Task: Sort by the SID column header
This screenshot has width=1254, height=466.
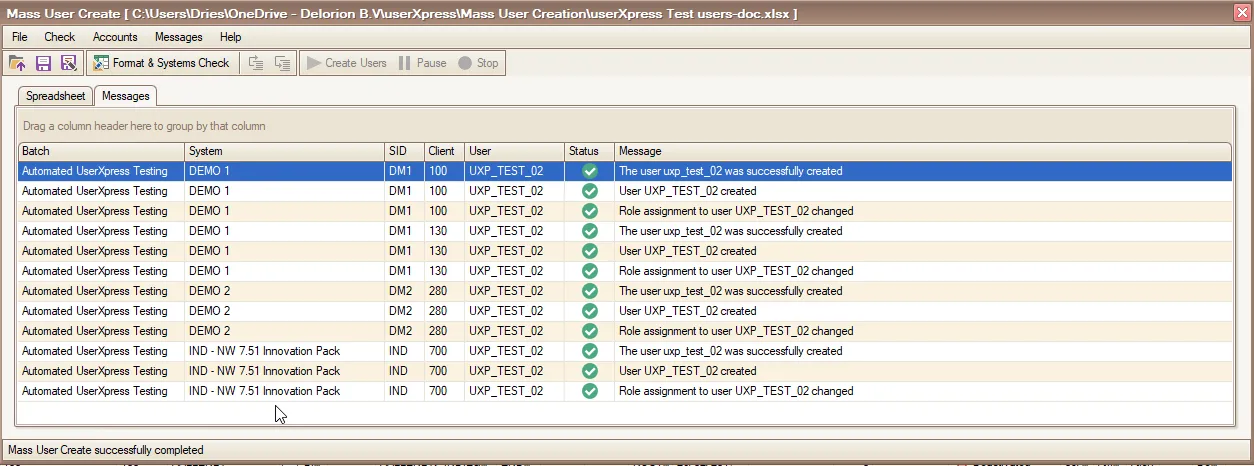Action: point(405,151)
